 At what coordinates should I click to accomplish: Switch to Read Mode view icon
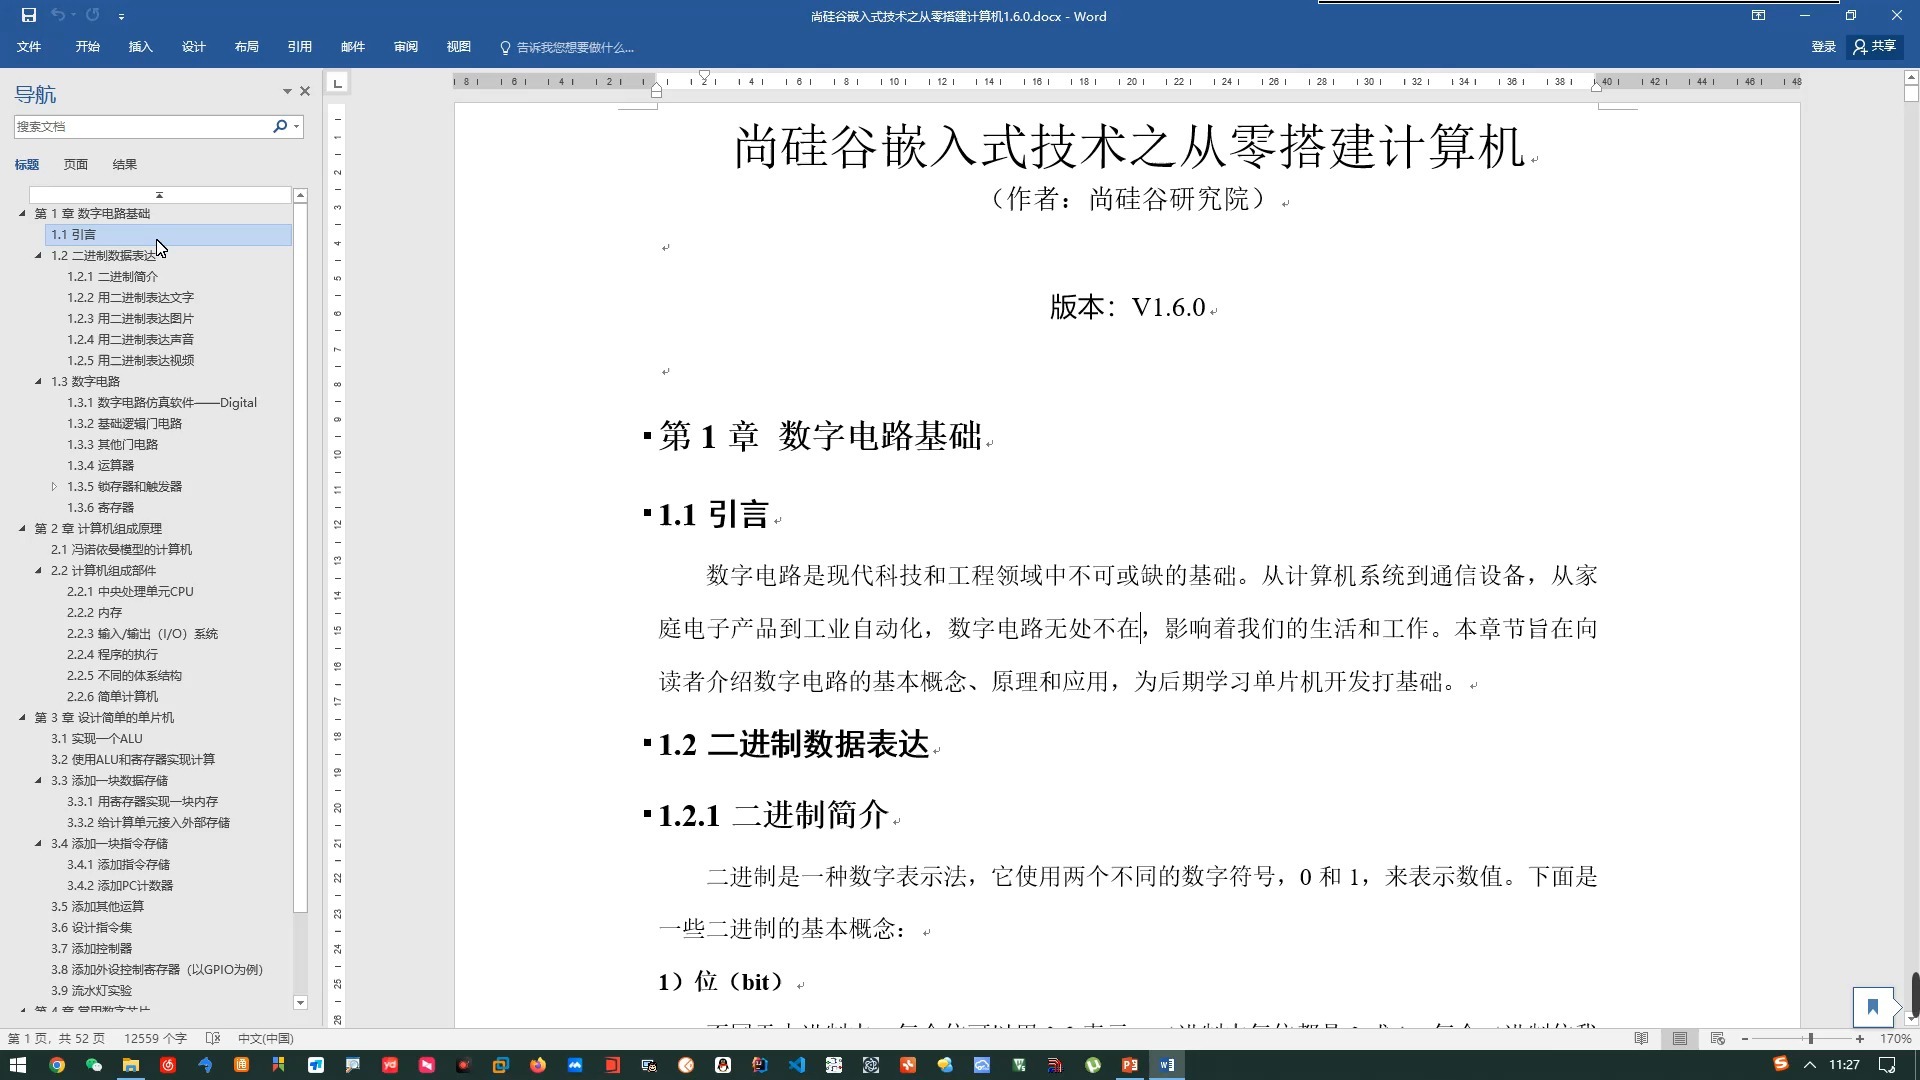tap(1641, 1038)
